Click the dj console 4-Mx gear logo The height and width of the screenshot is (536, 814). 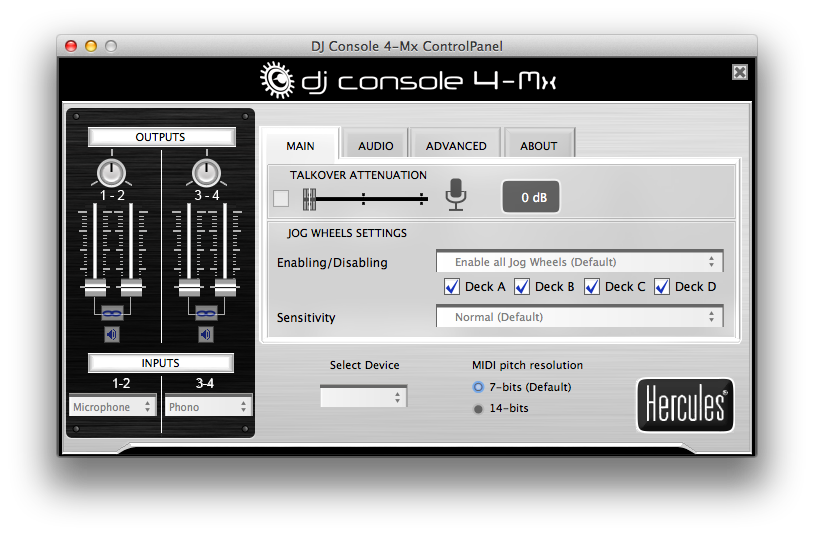pos(277,80)
